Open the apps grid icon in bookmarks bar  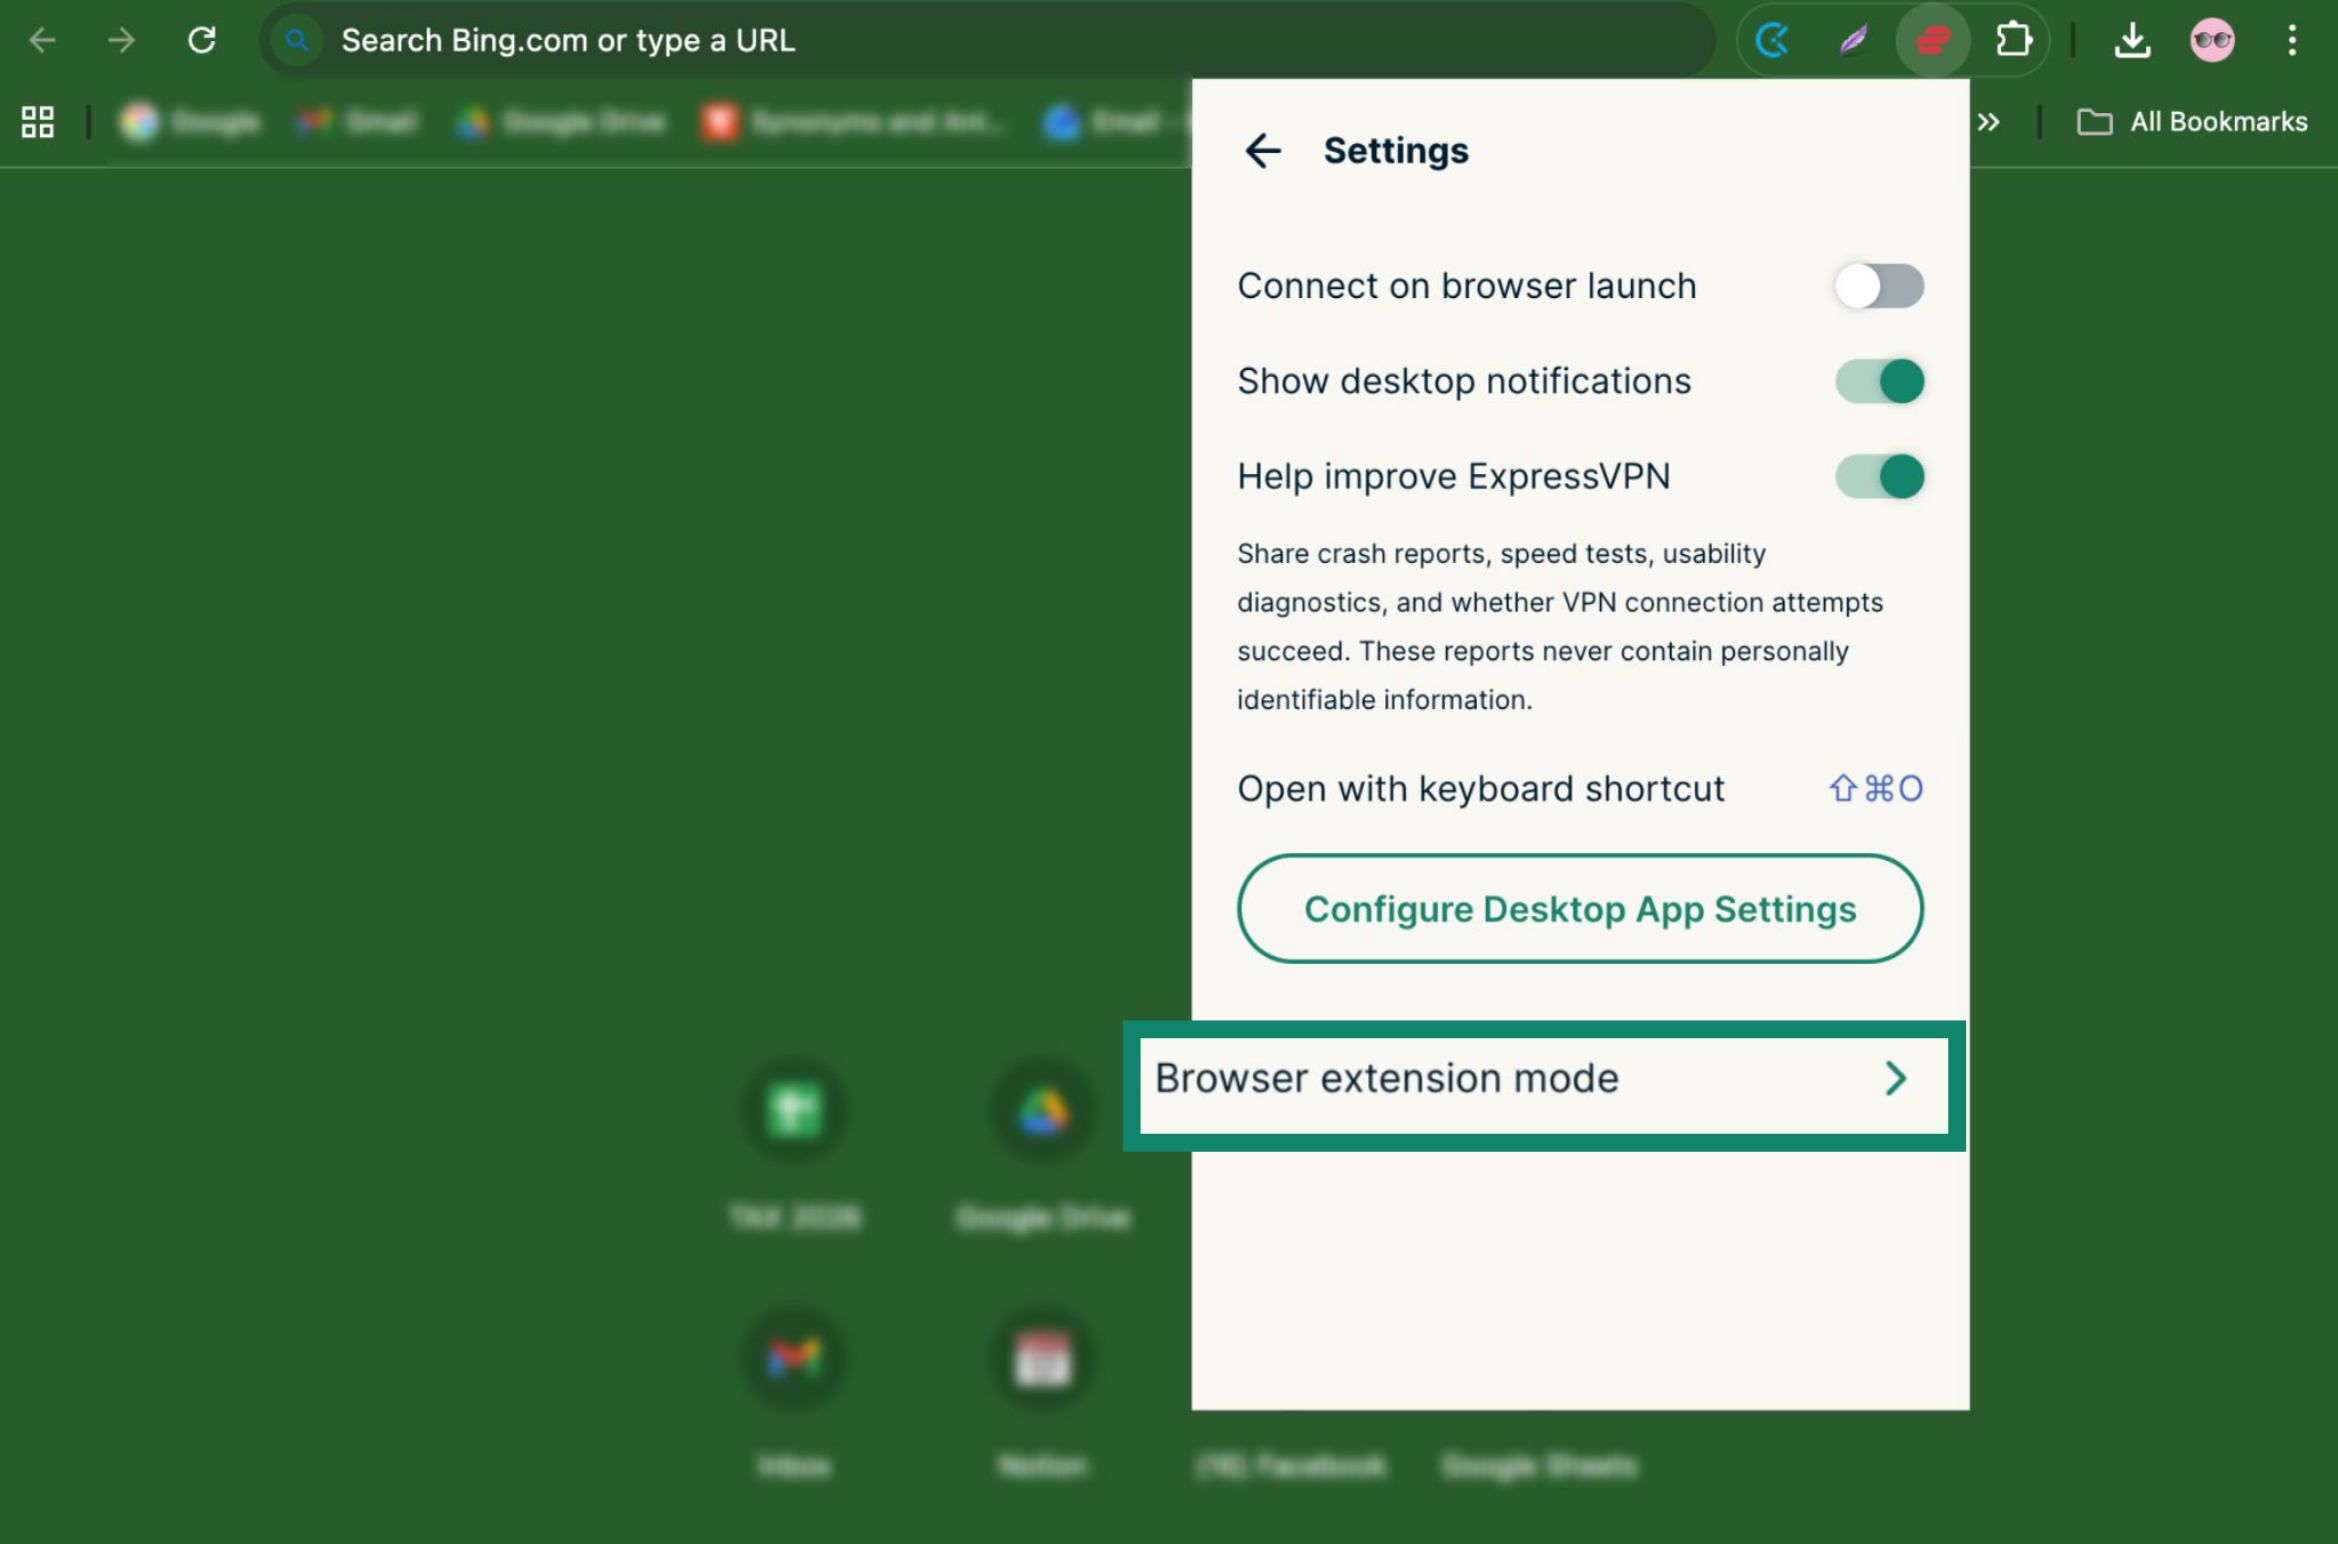pos(38,122)
